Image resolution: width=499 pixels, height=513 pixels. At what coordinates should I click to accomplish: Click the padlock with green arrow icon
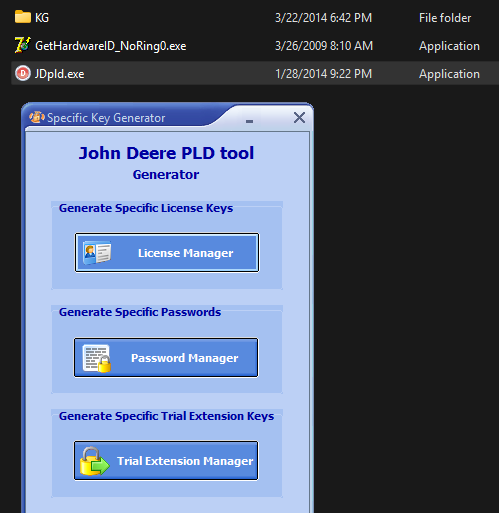(94, 461)
